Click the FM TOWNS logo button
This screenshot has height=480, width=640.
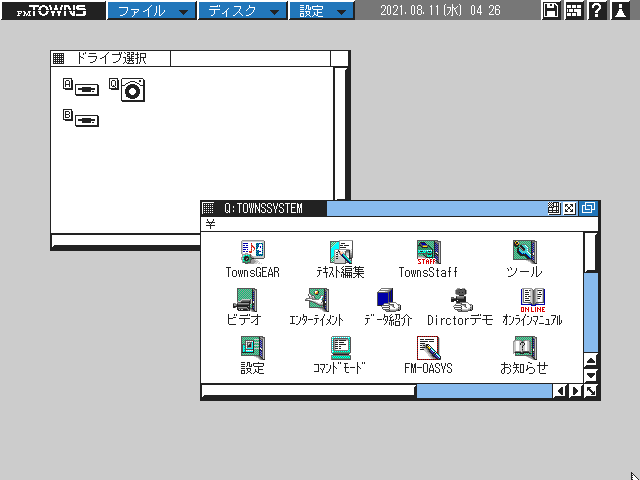(x=53, y=10)
